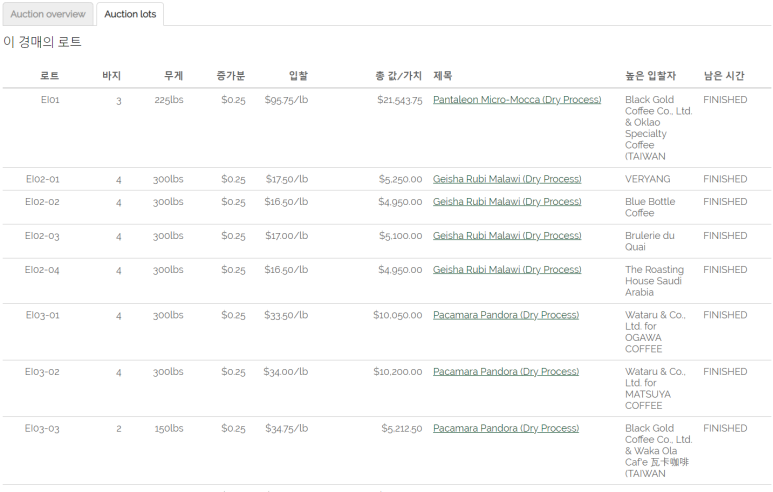Click FINISHED status in row EI01
The image size is (773, 492).
pos(725,100)
